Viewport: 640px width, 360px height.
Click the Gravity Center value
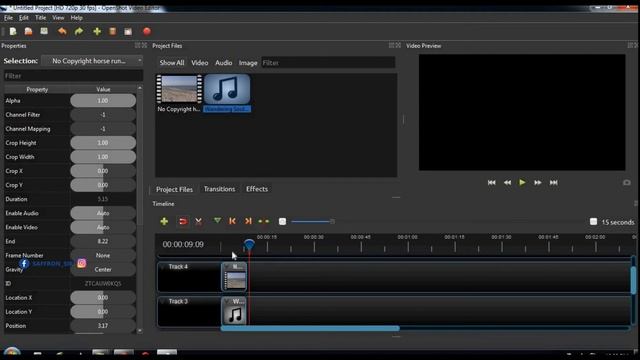[x=103, y=269]
